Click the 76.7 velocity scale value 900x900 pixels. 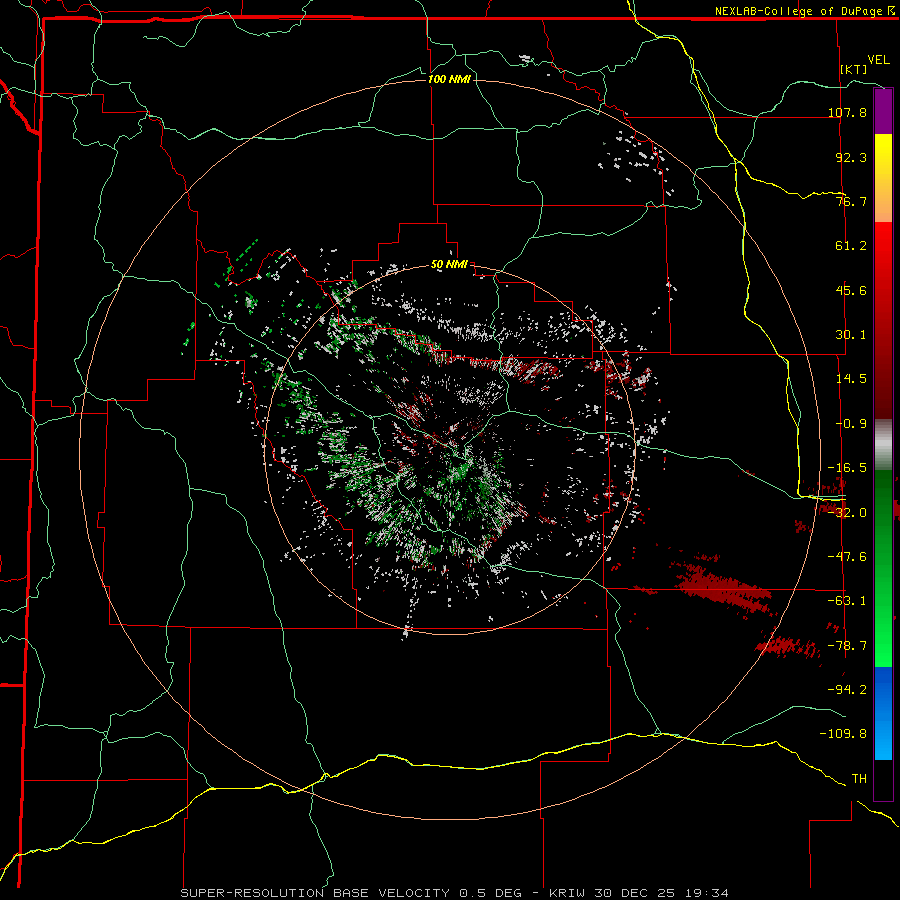[851, 201]
